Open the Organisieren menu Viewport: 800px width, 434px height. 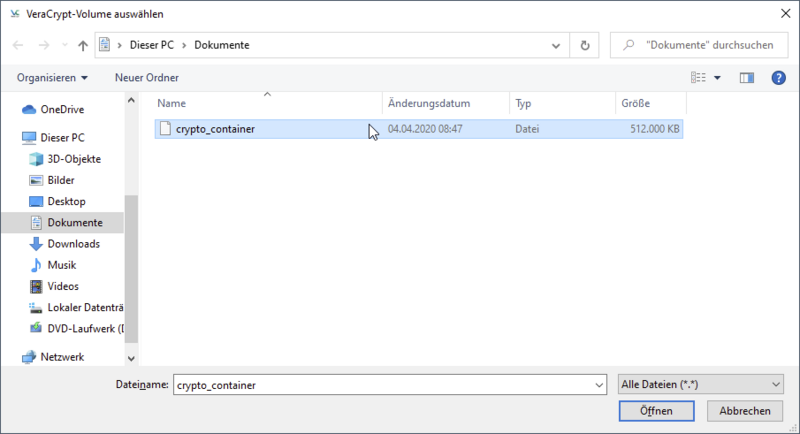coord(52,77)
